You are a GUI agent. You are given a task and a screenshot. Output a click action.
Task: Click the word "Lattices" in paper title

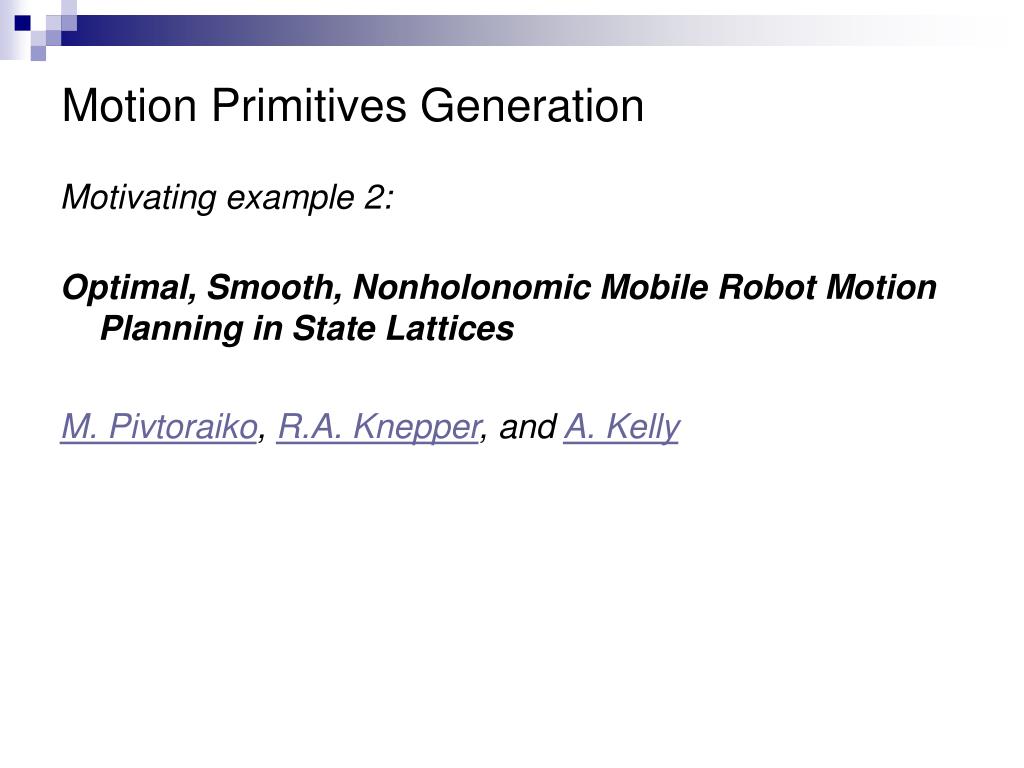tap(450, 328)
